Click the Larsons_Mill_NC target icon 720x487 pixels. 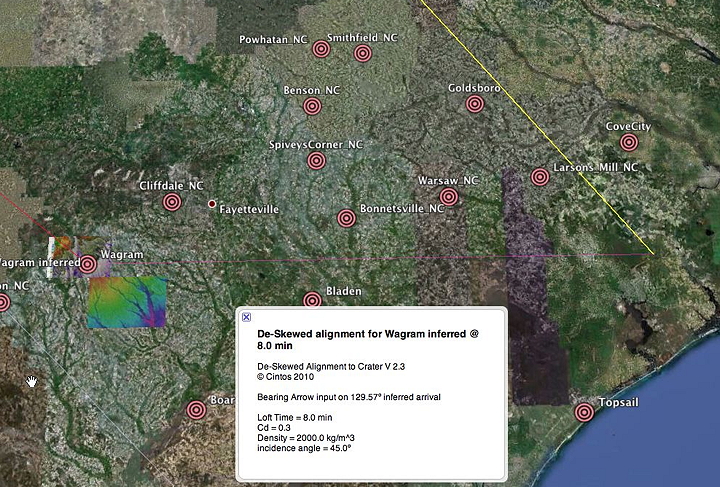[x=540, y=177]
